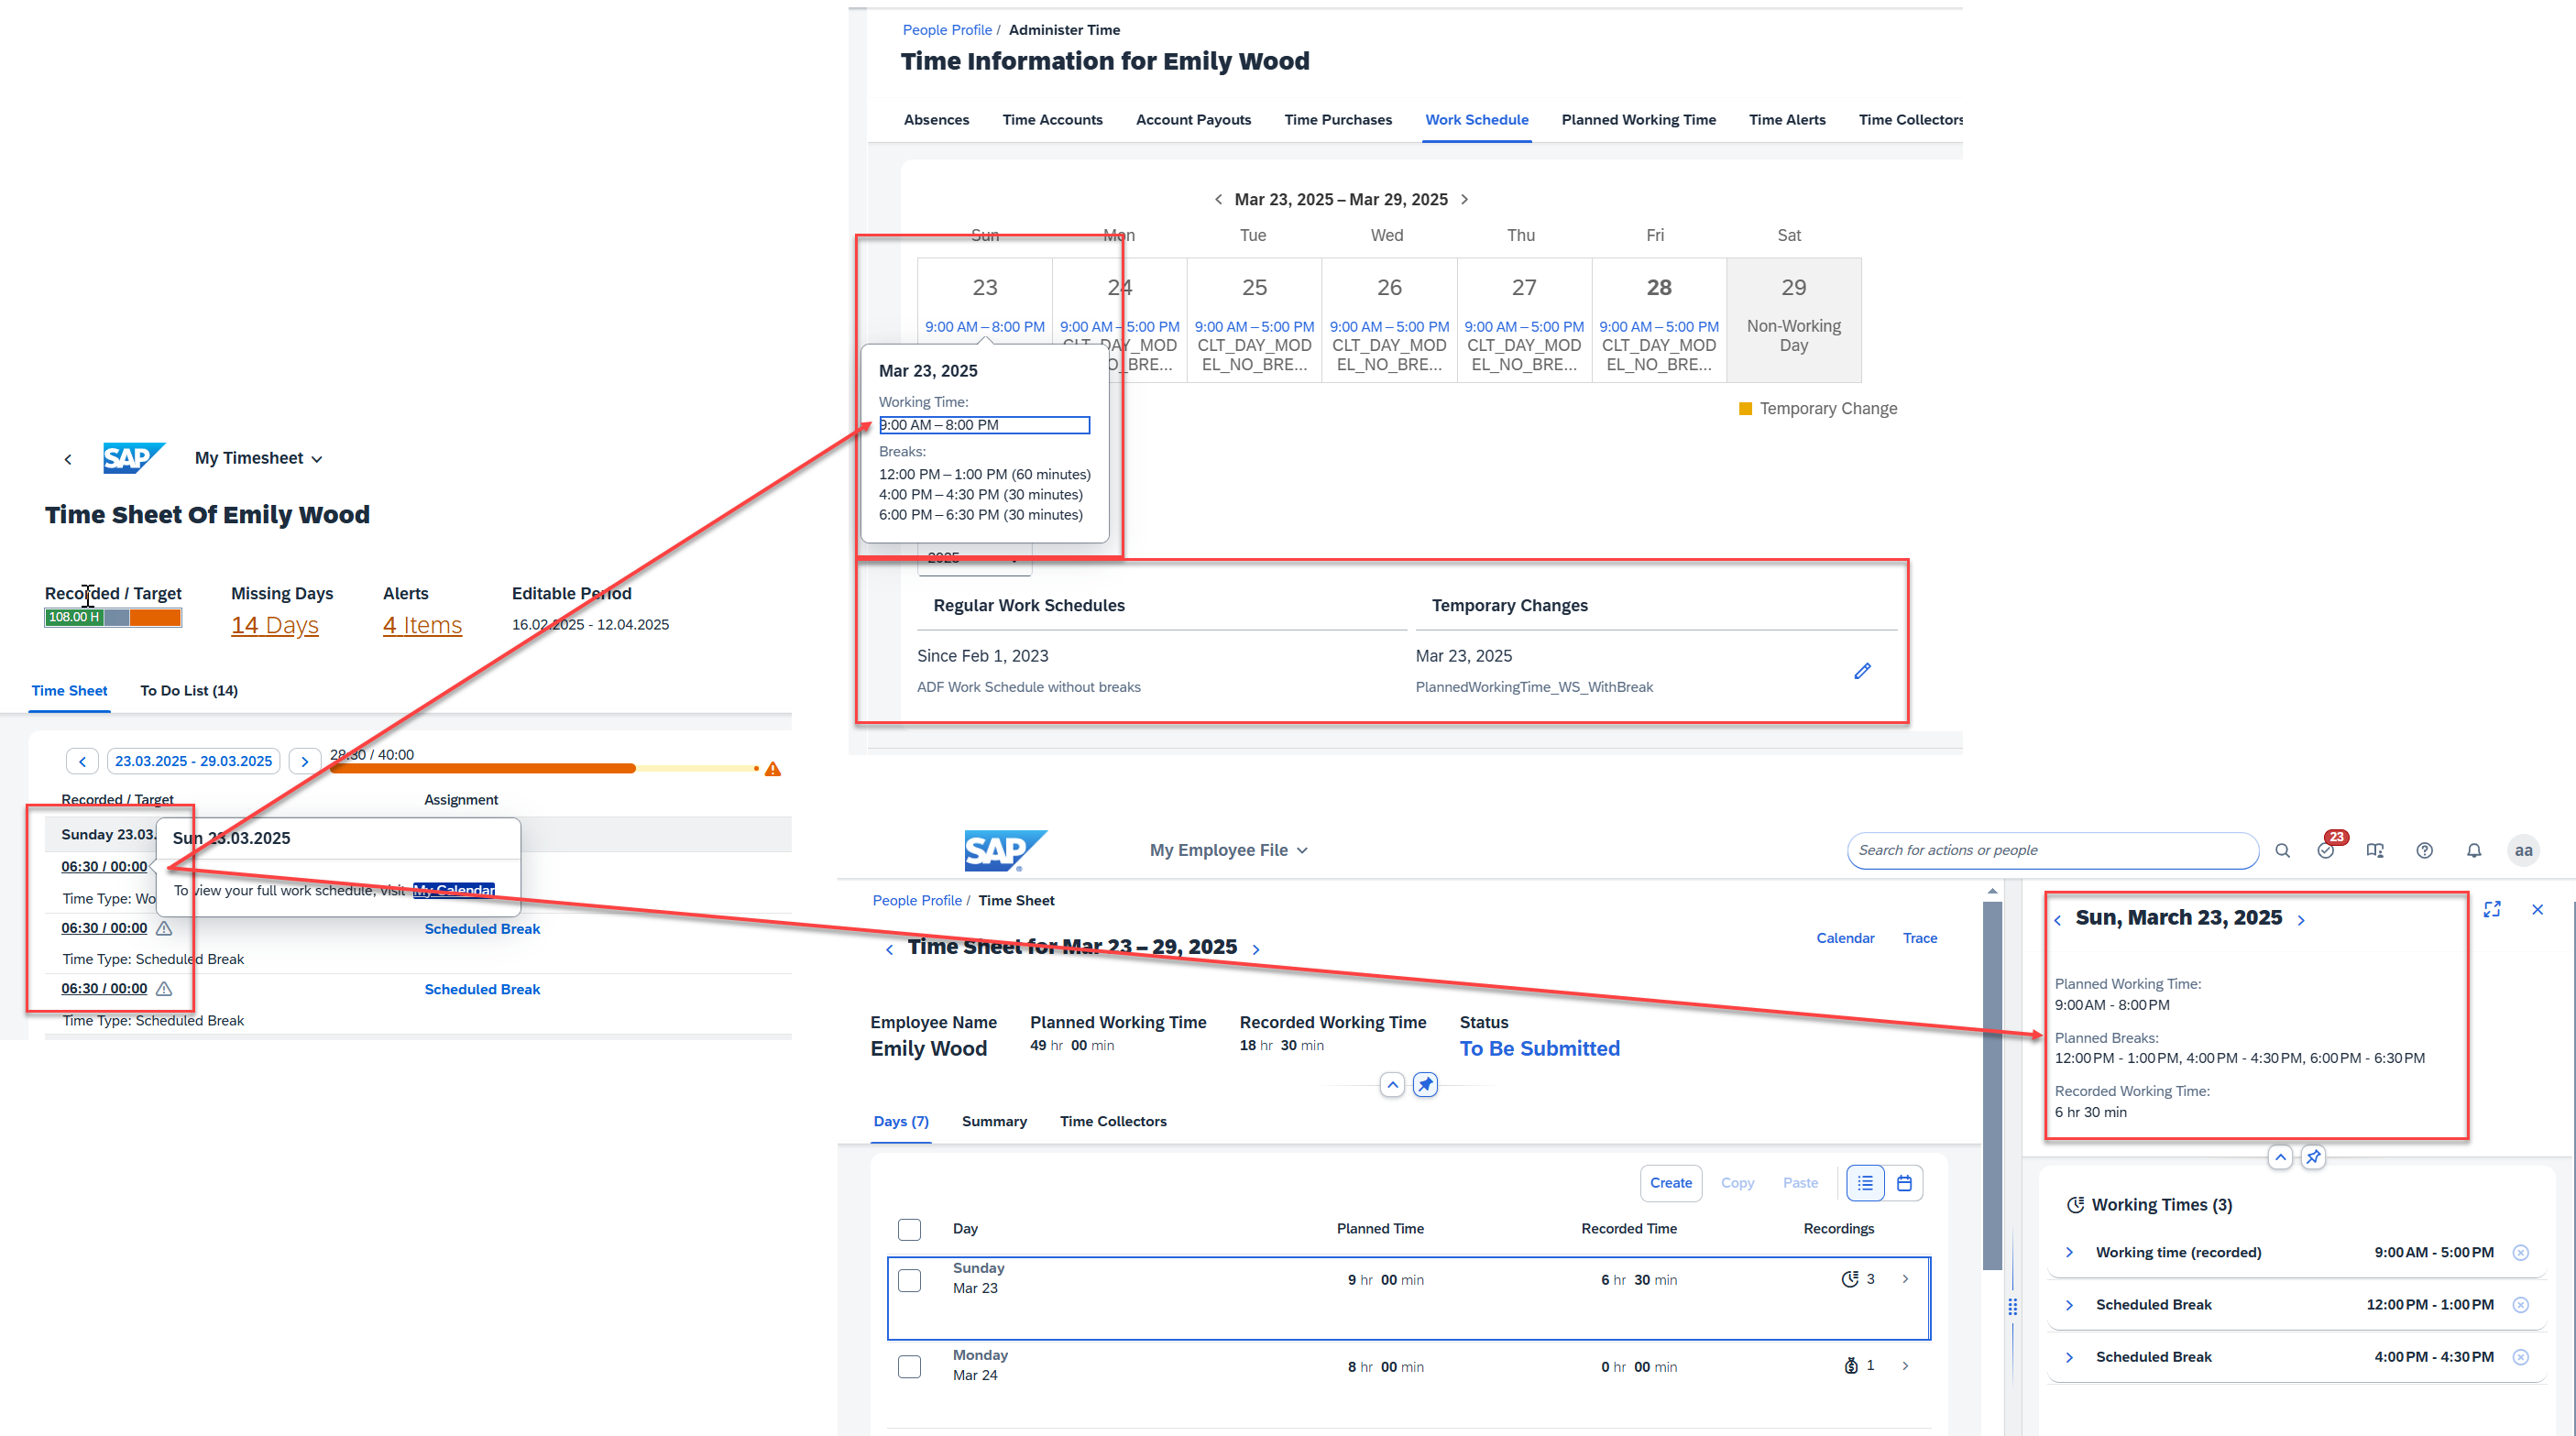This screenshot has height=1436, width=2576.
Task: Open the My Employee File dropdown menu
Action: tap(1229, 850)
